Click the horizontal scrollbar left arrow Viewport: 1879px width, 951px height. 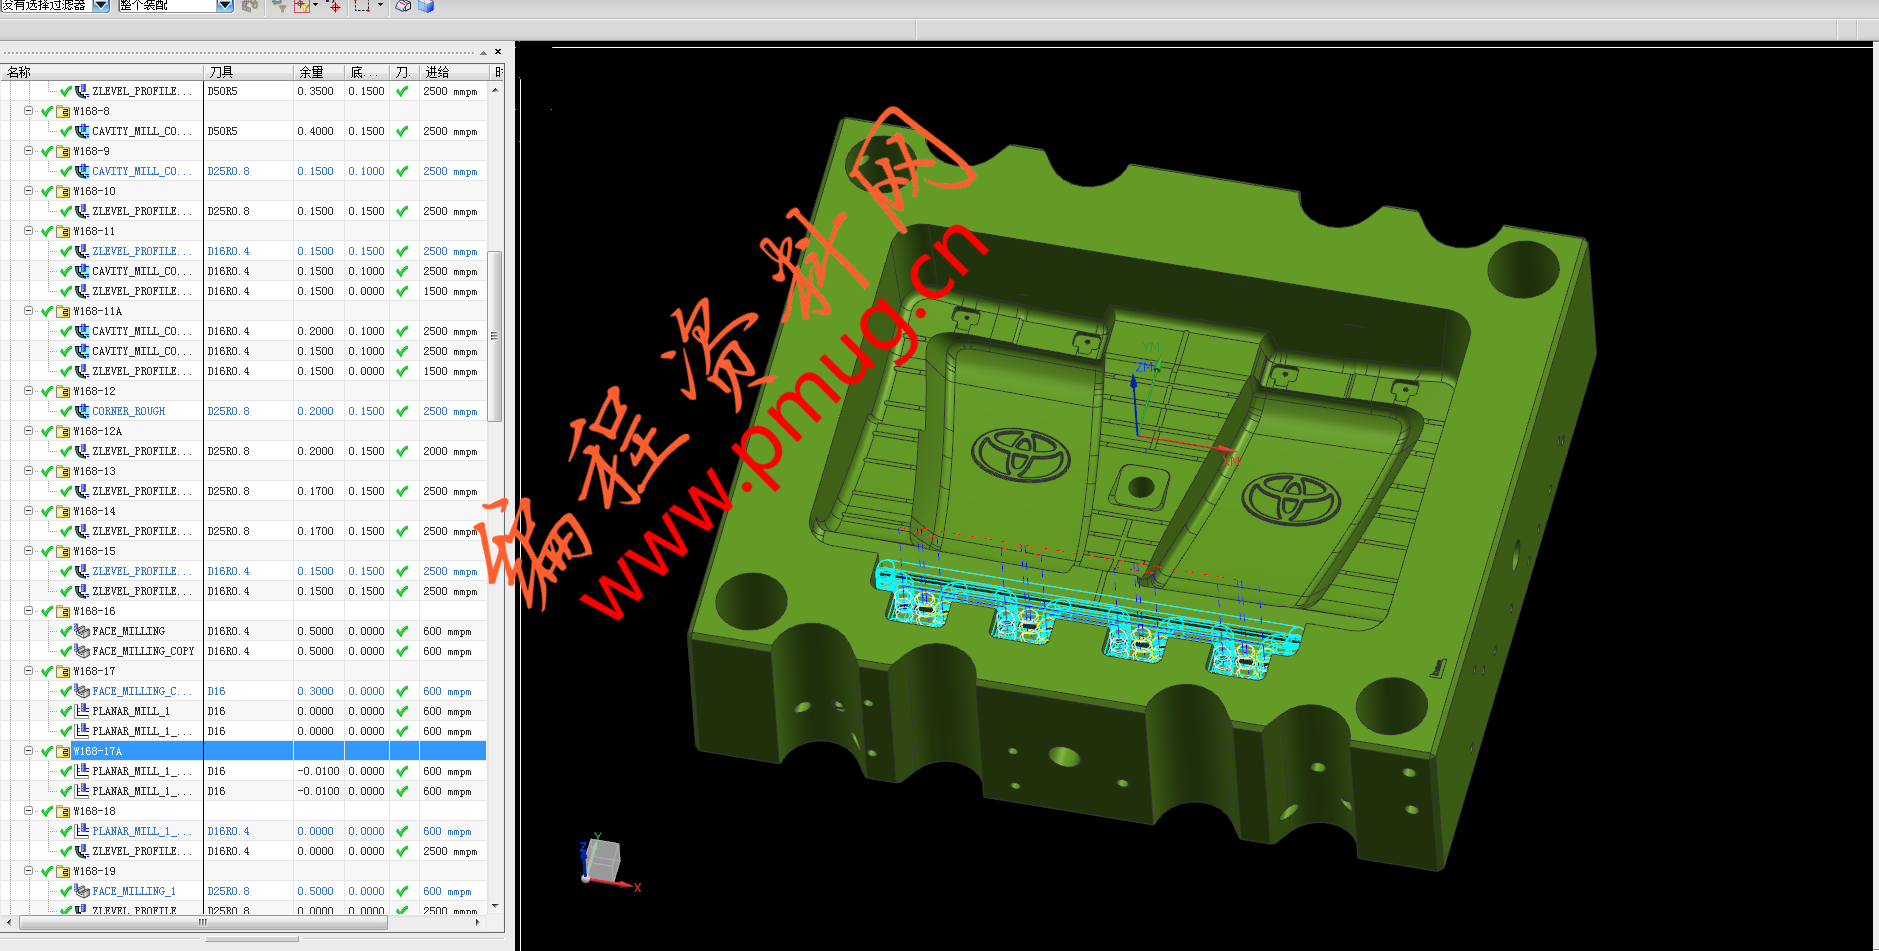pos(10,922)
